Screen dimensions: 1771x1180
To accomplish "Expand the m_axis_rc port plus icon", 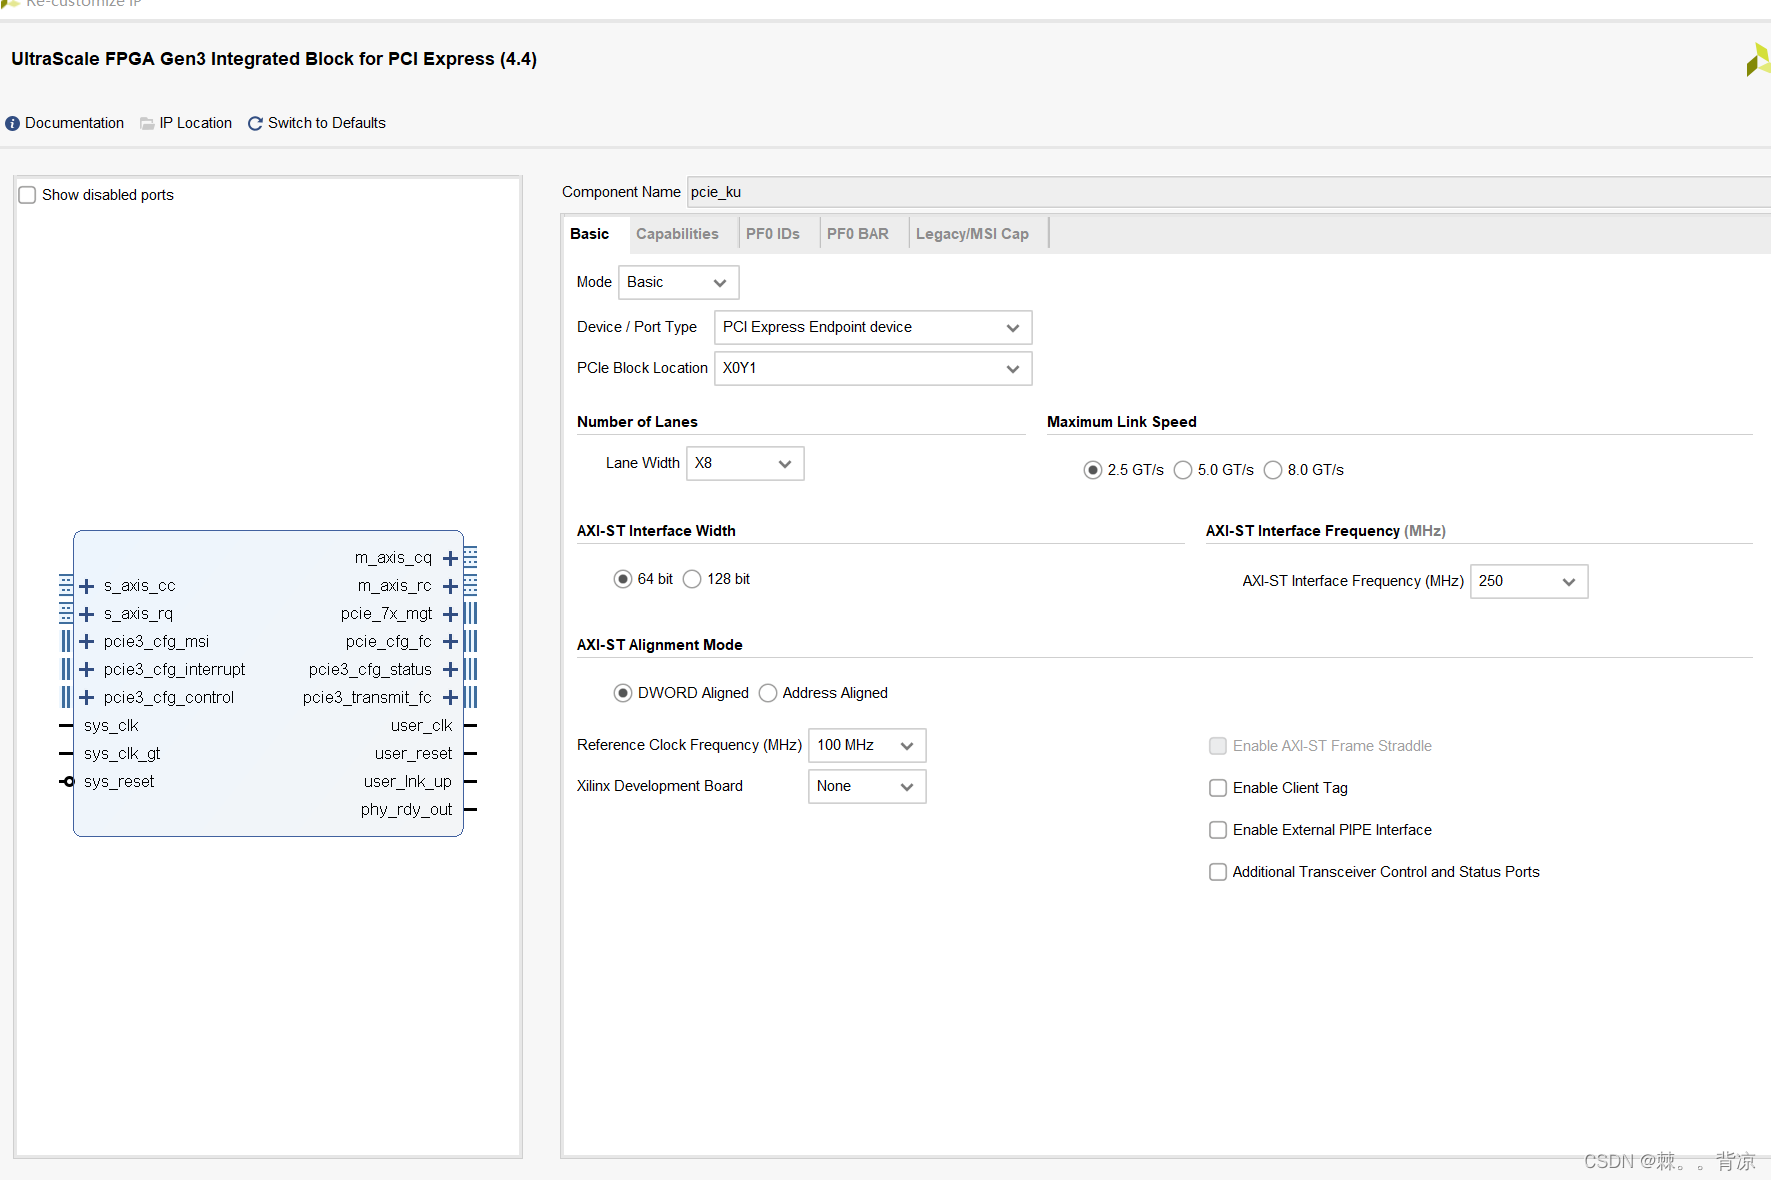I will pyautogui.click(x=450, y=586).
